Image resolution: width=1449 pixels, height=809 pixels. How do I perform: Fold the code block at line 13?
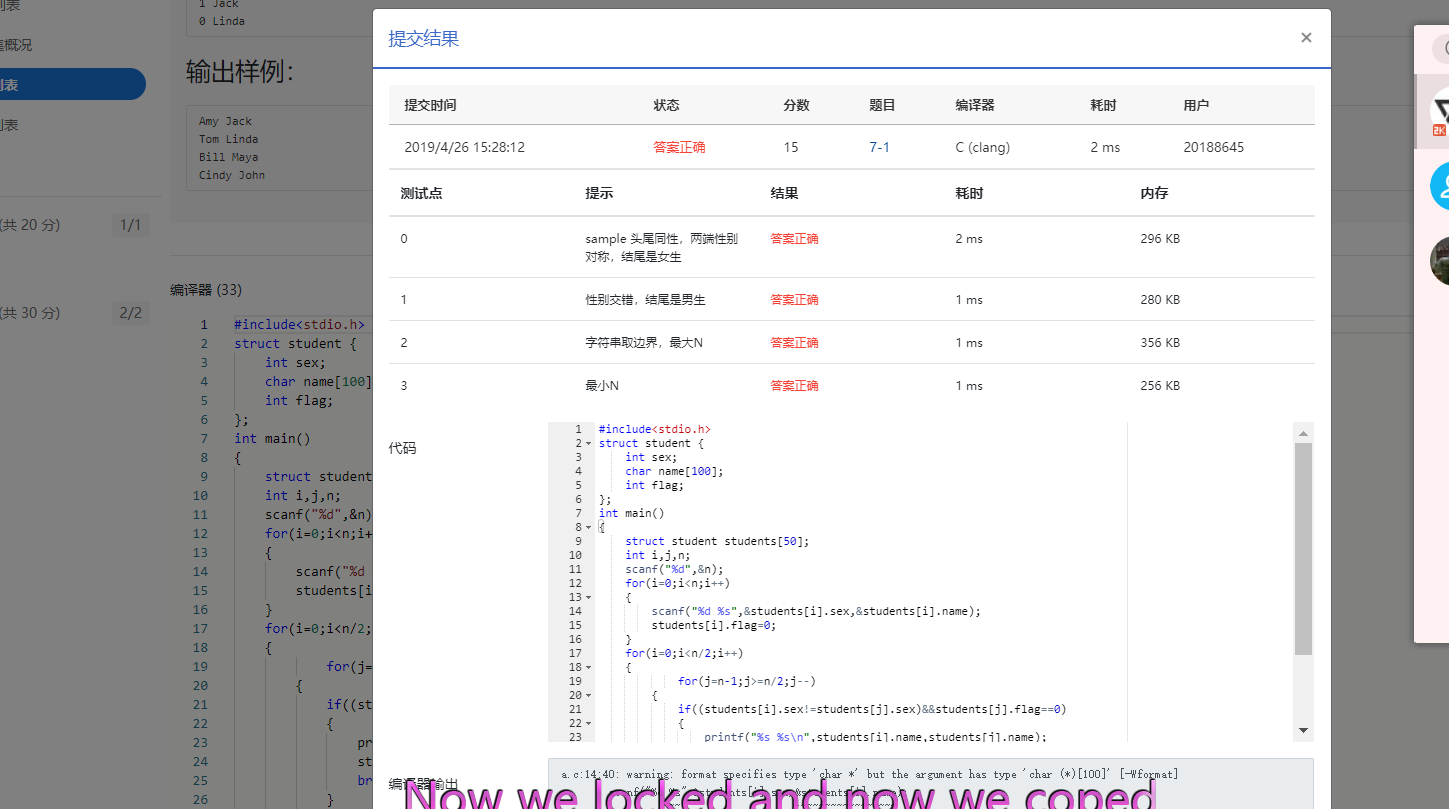588,597
